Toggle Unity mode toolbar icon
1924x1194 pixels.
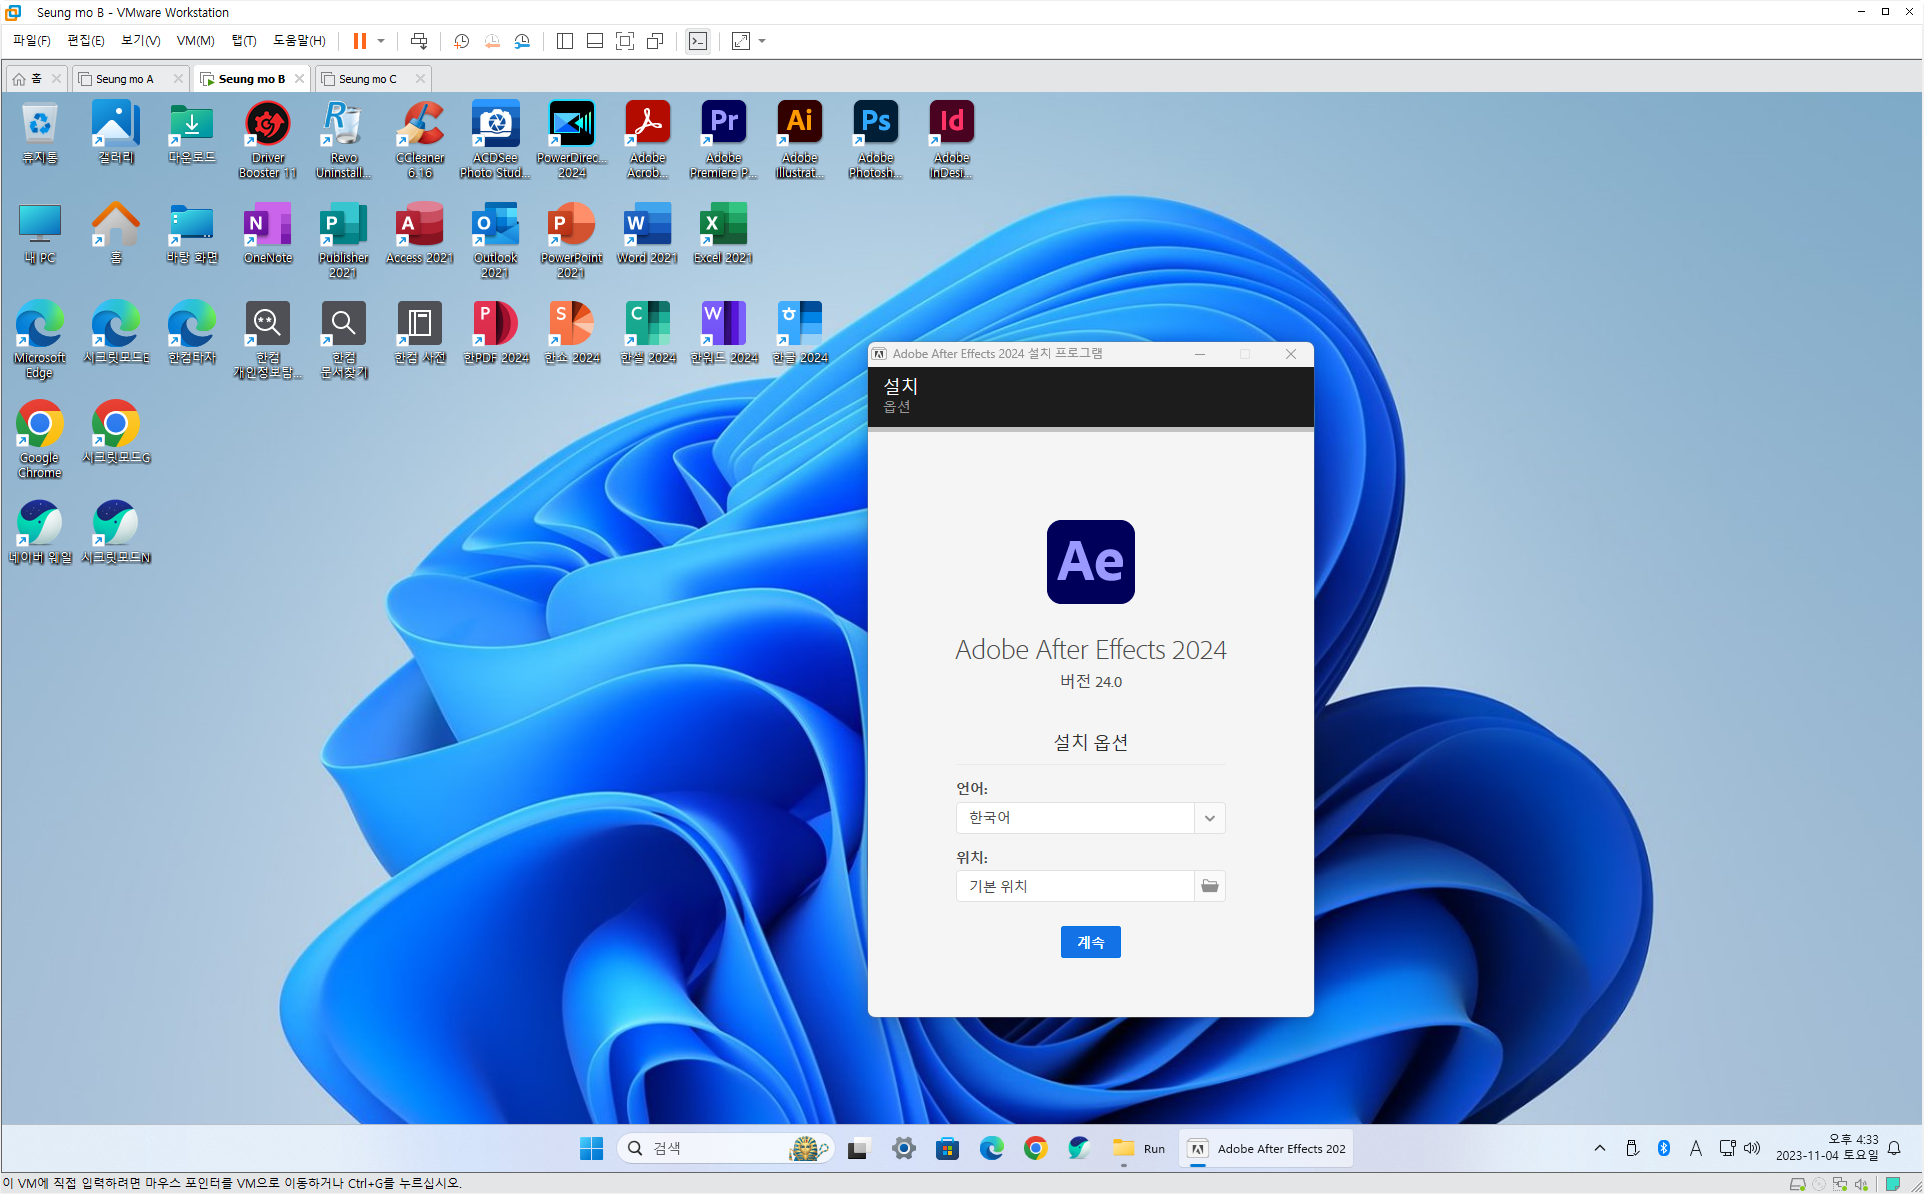(x=655, y=41)
